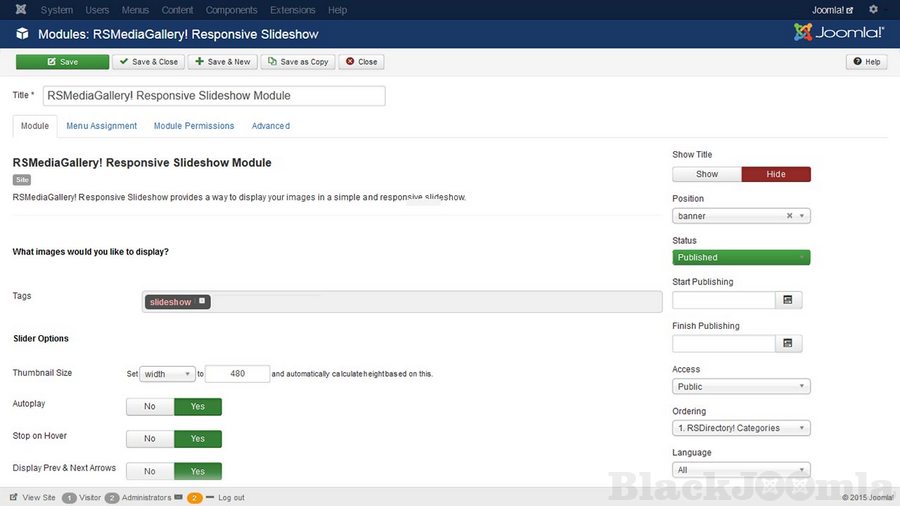Open the settings gear menu

point(873,10)
